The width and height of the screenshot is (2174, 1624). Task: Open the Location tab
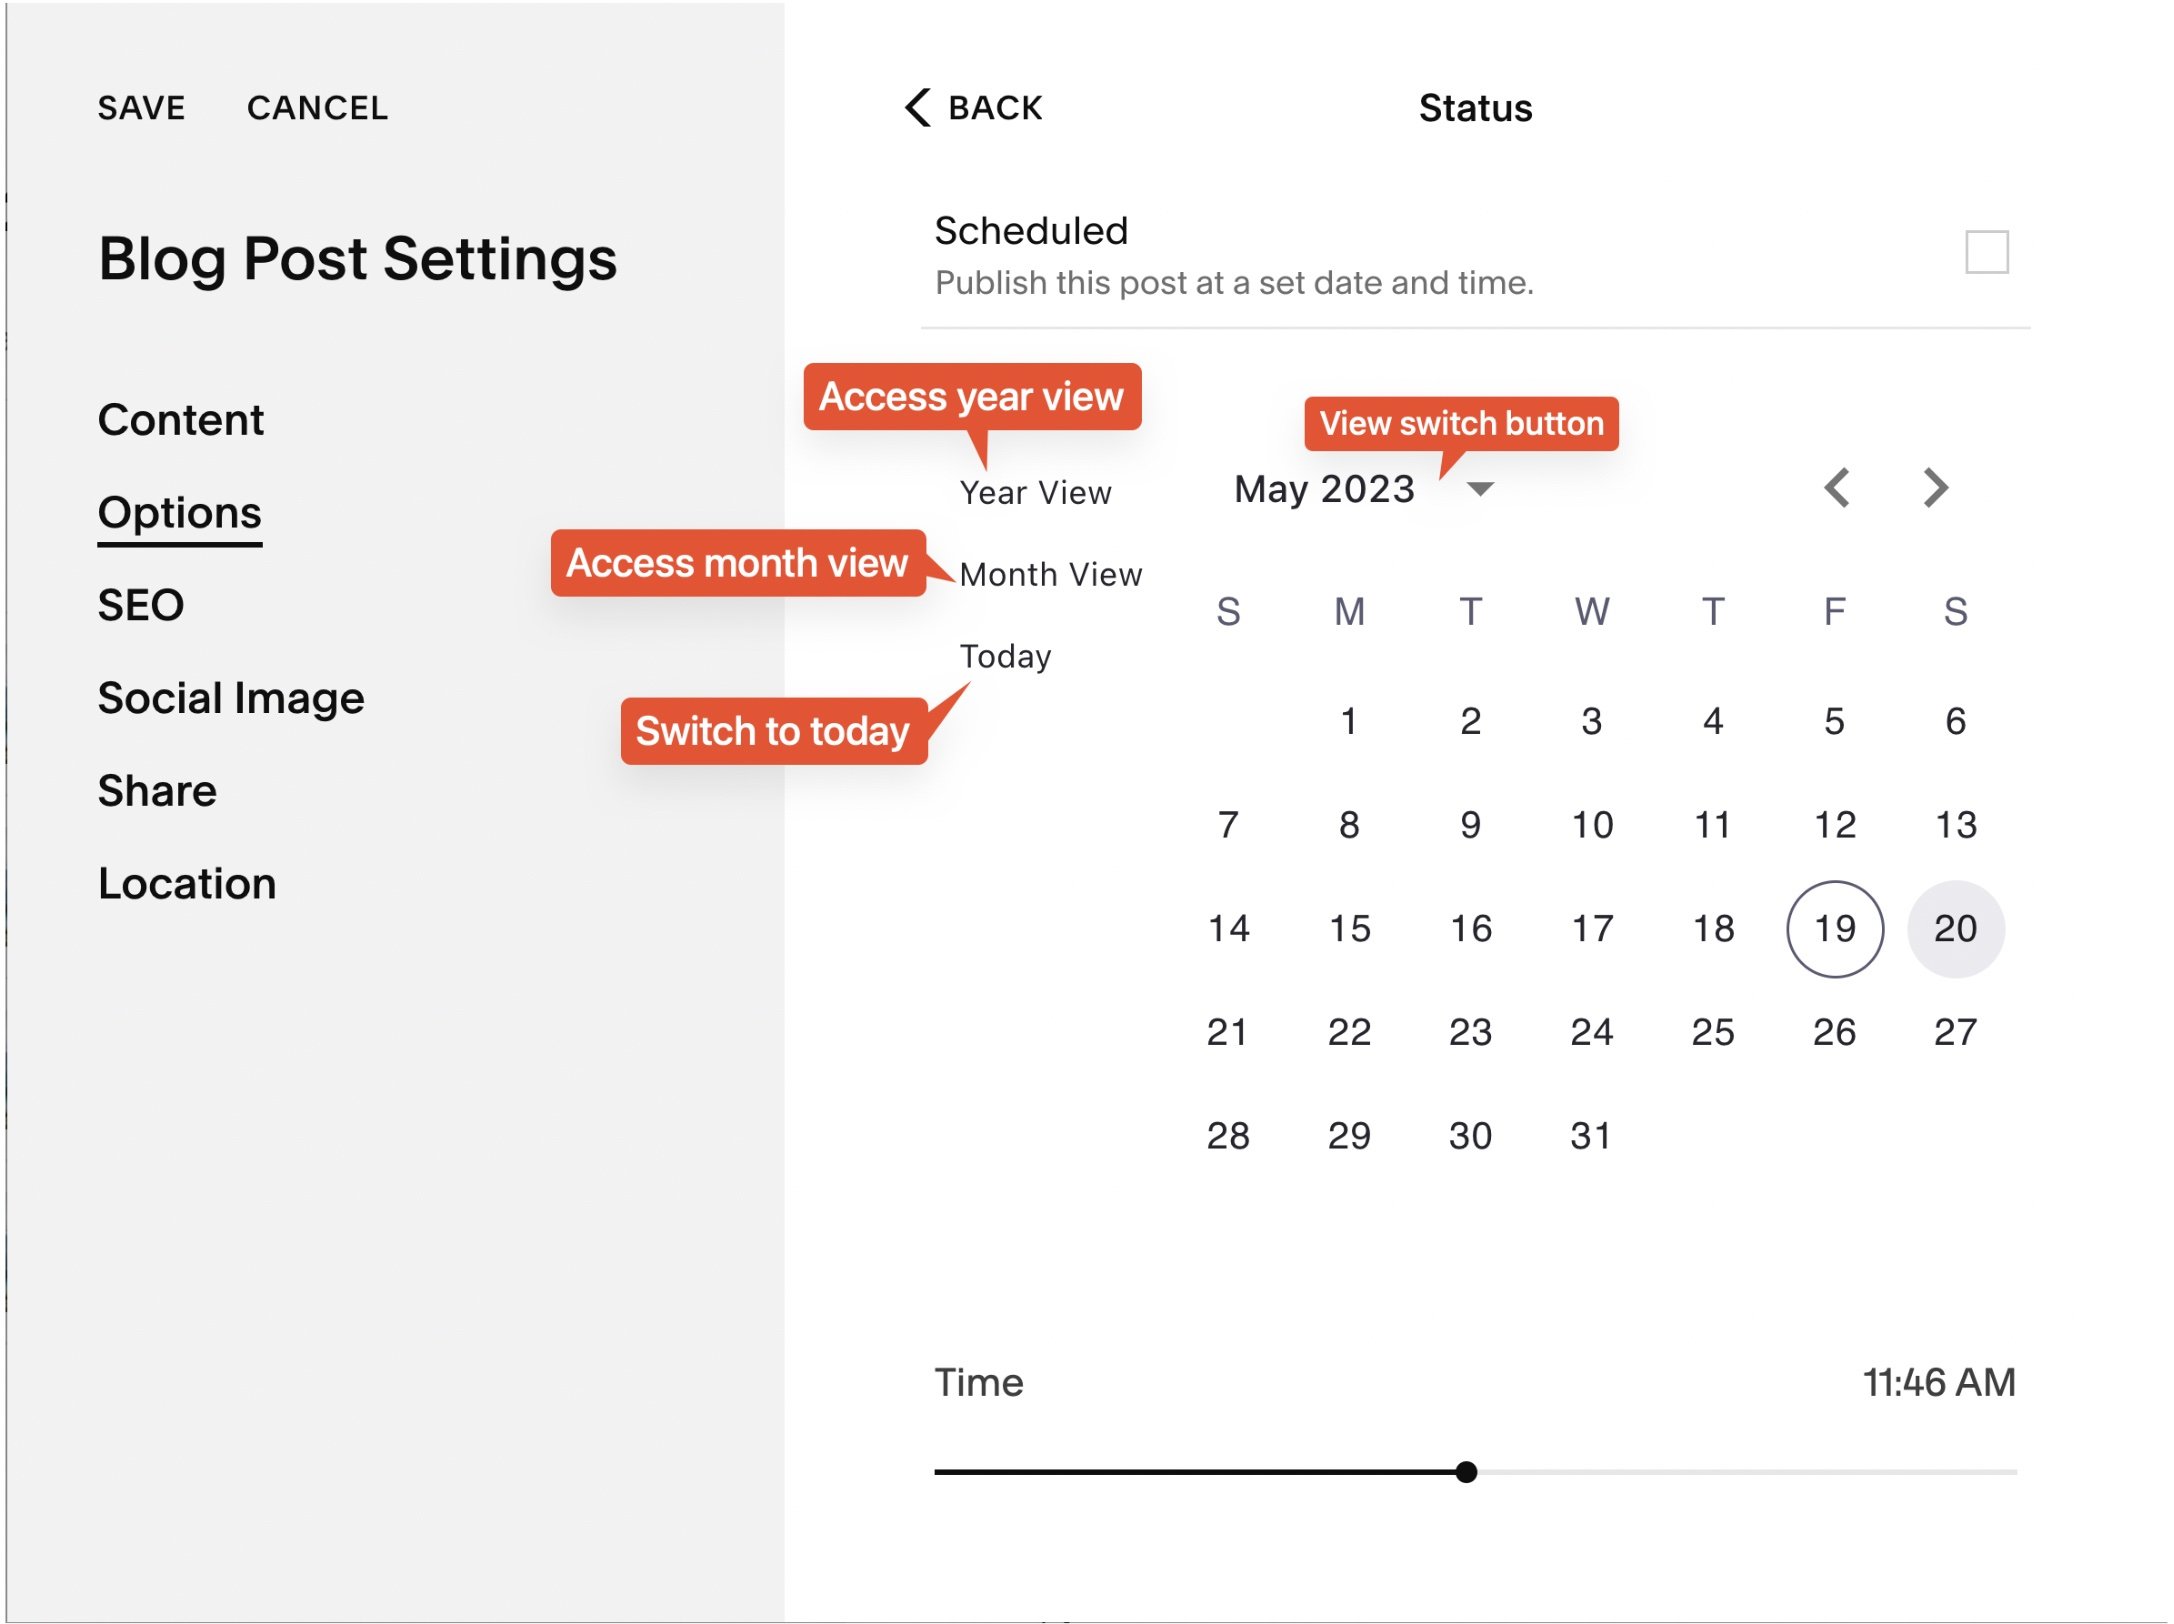[187, 884]
